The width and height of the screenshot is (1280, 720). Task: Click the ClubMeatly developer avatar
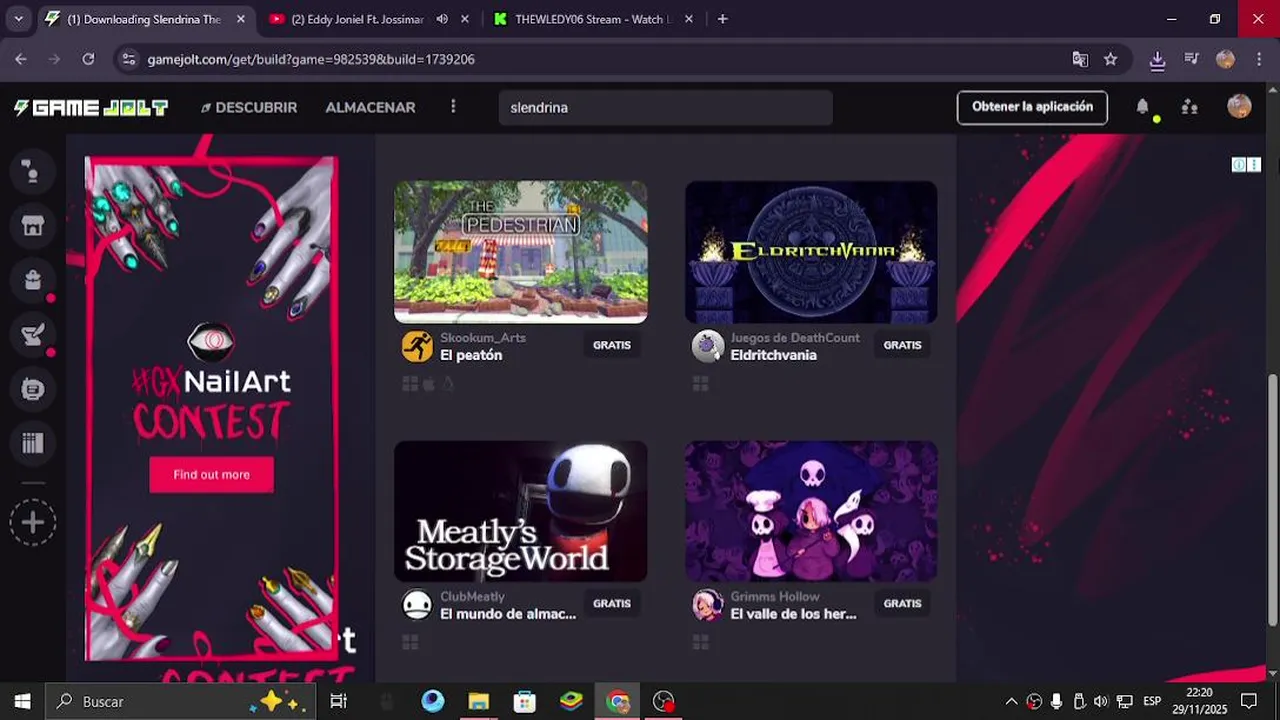point(417,605)
